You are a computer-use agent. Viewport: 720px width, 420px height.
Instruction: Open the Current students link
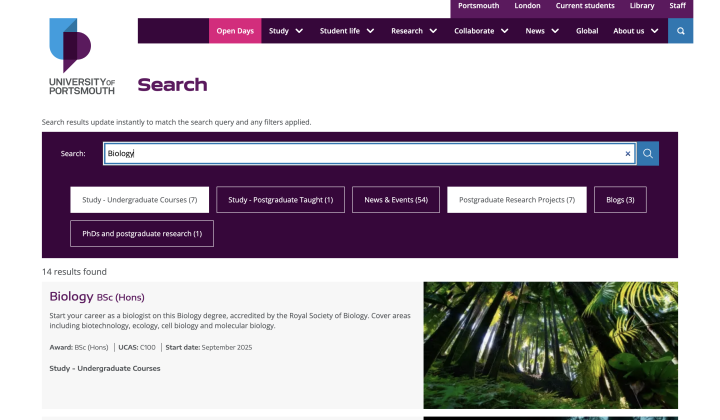coord(585,6)
